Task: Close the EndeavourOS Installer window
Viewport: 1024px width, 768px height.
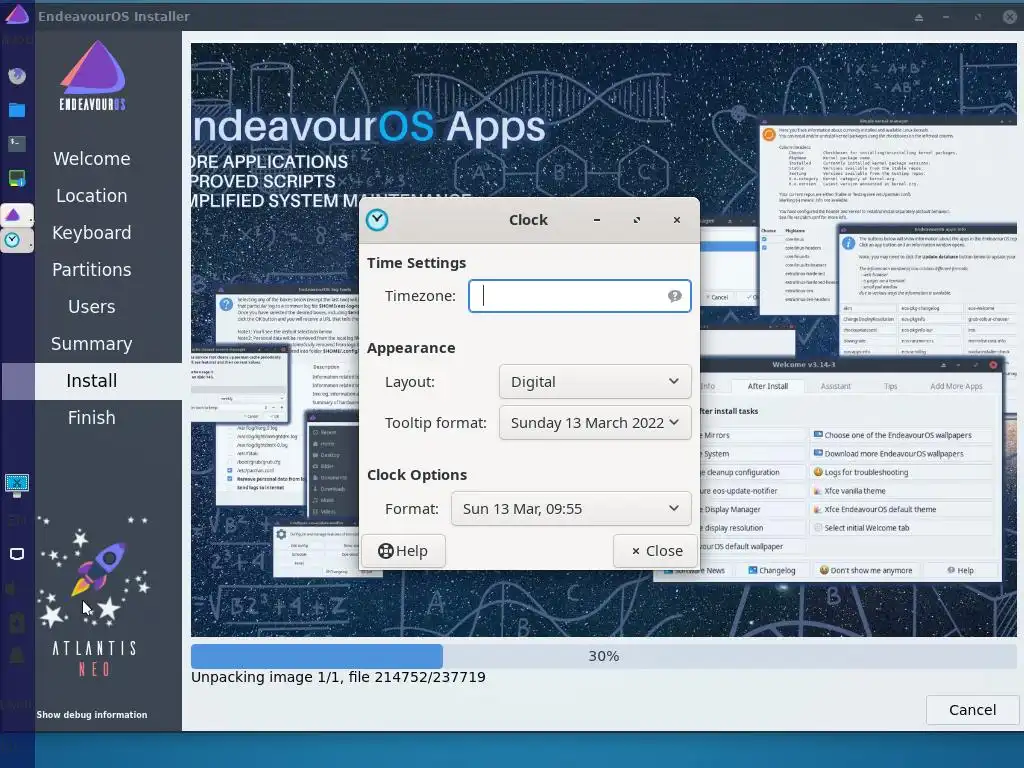Action: pos(1010,17)
